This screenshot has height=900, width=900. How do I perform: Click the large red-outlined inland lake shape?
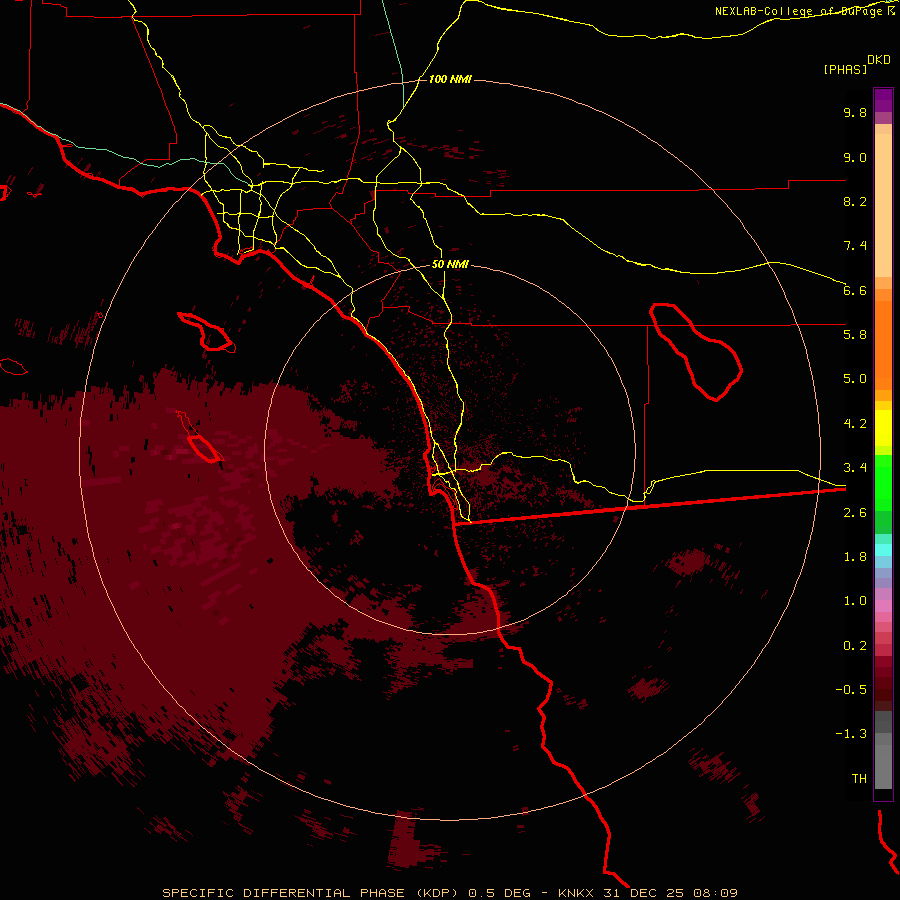696,352
